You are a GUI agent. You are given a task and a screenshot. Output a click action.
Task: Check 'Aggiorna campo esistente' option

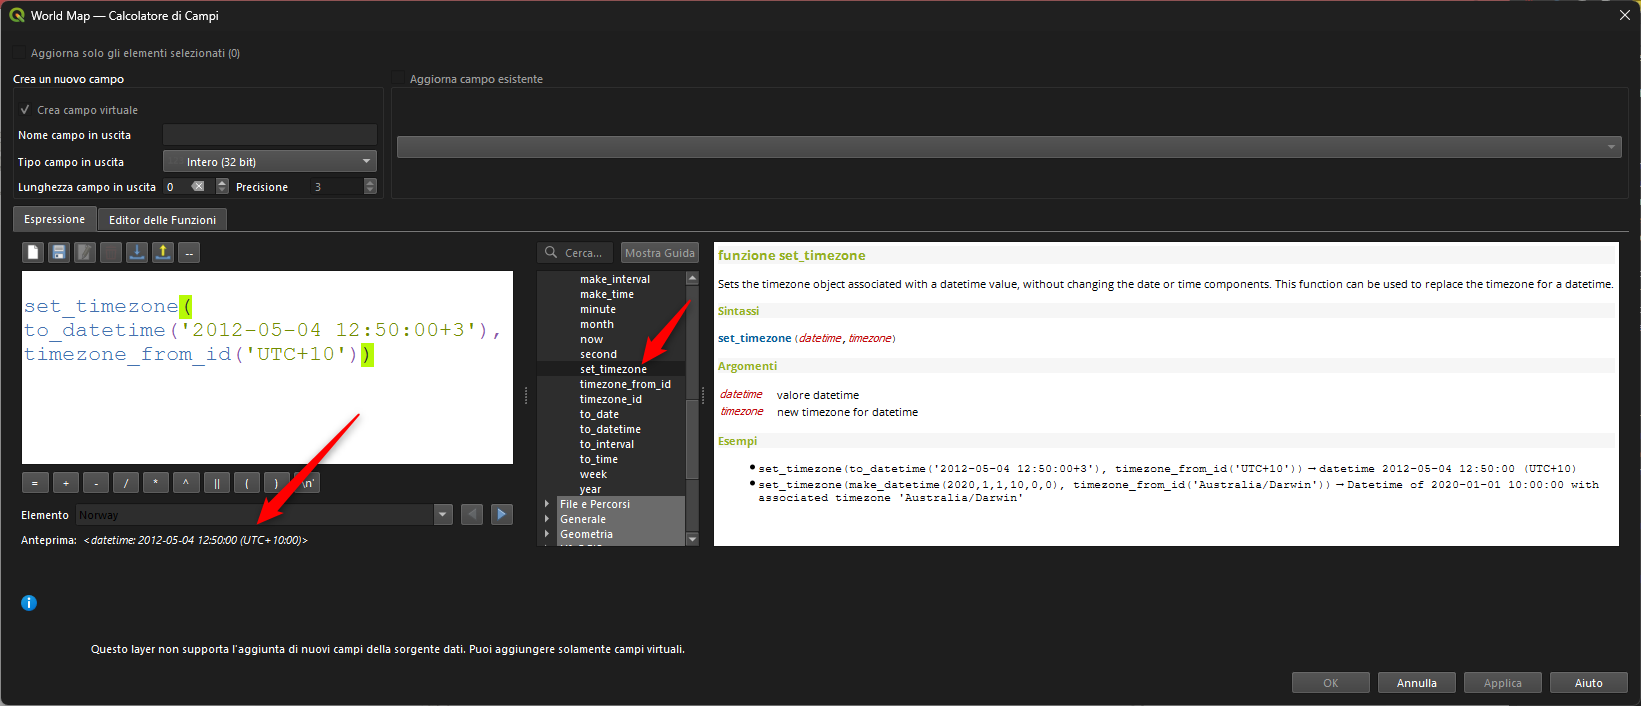399,79
